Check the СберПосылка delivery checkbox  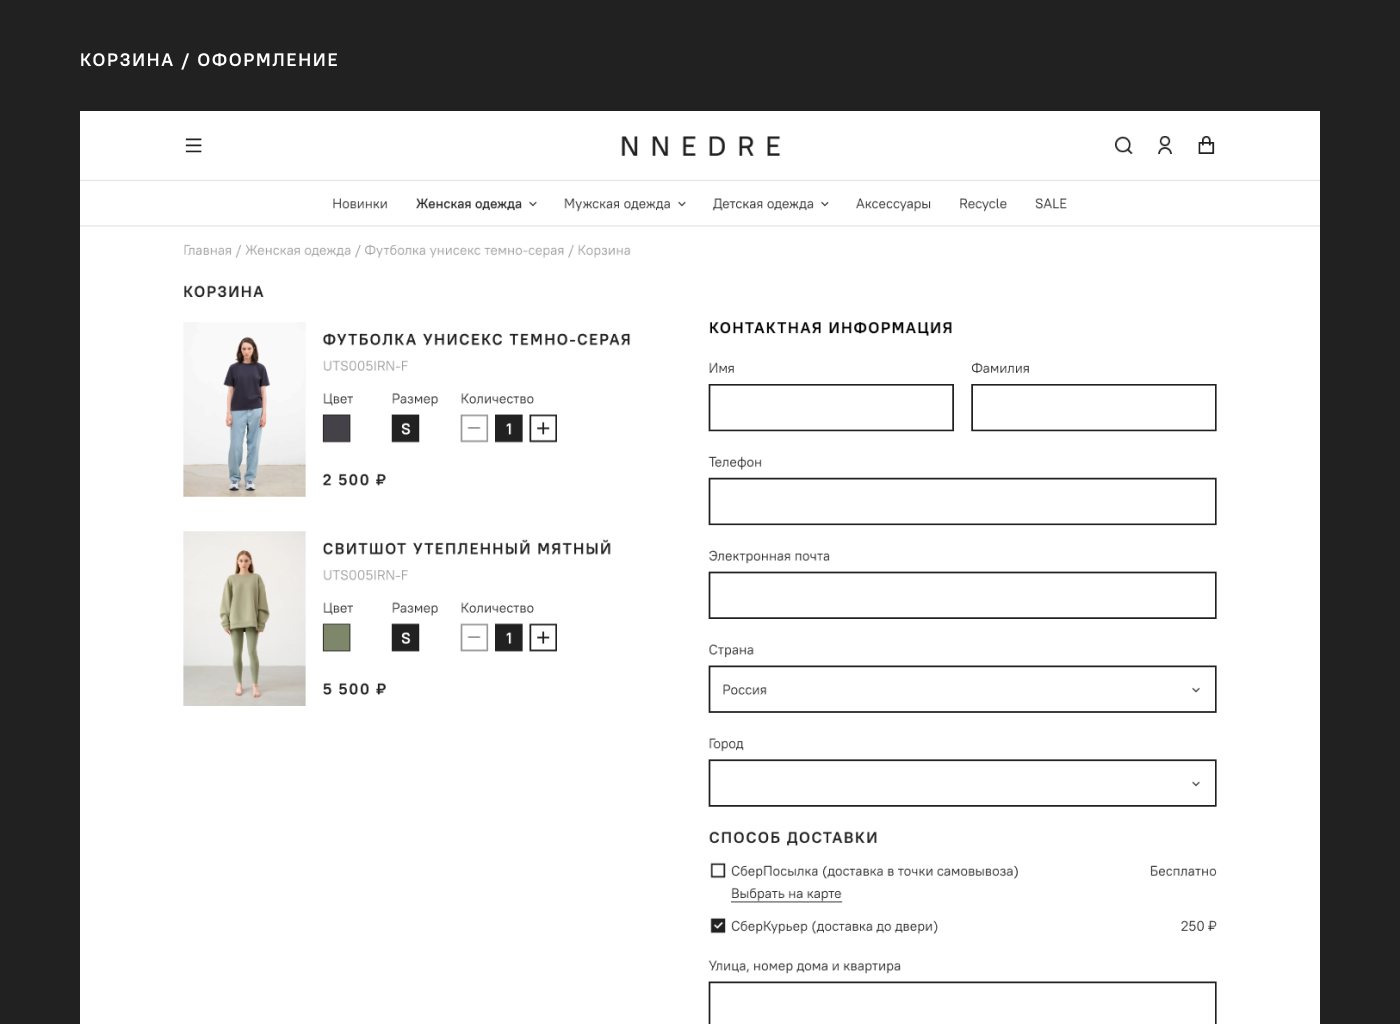pos(718,871)
